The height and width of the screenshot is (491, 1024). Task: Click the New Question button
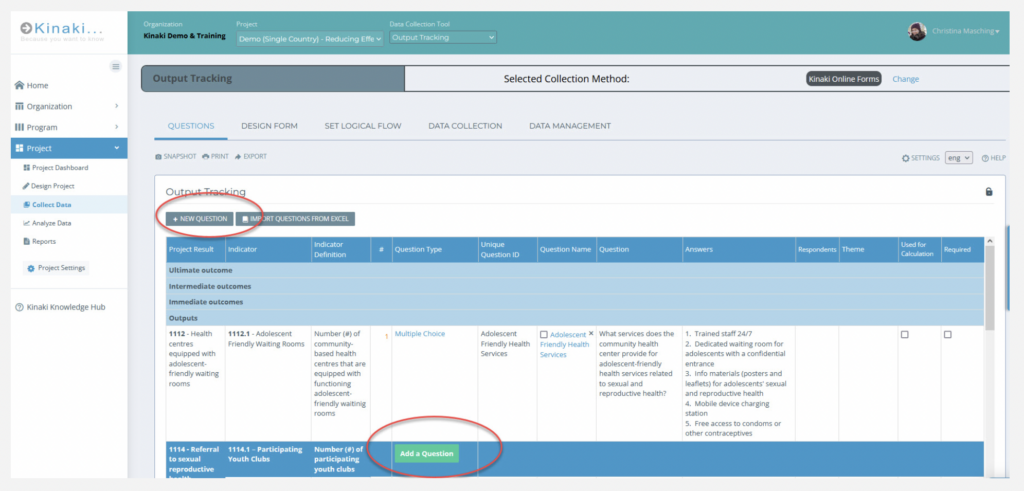(199, 219)
